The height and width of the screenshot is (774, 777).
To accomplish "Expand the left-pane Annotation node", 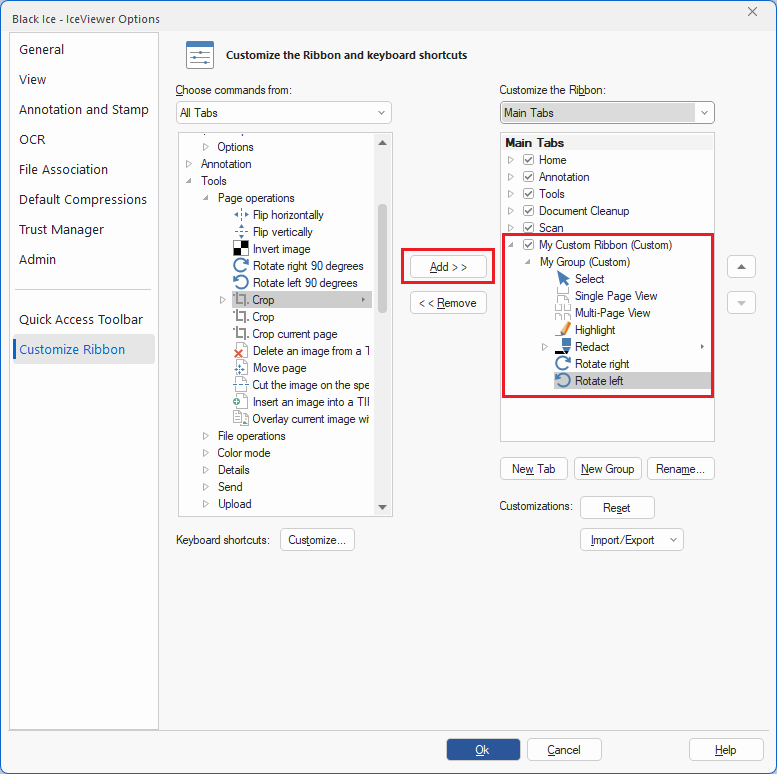I will pos(189,164).
